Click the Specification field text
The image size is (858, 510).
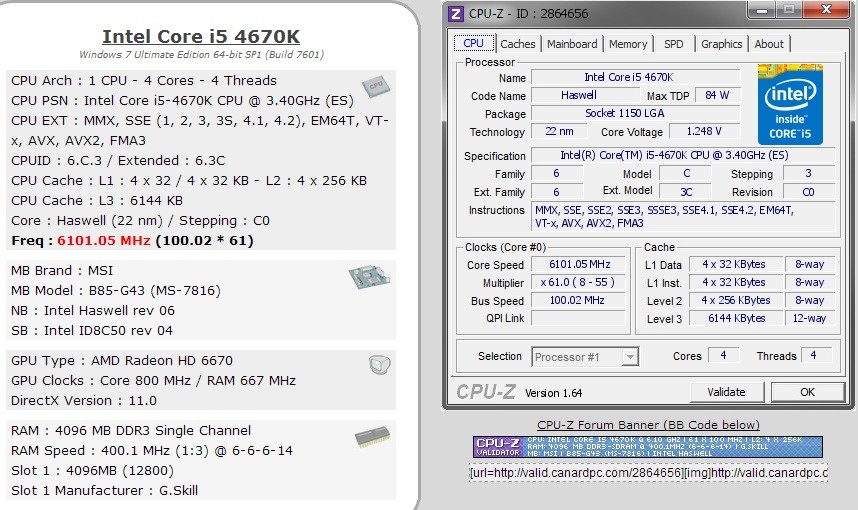point(683,155)
